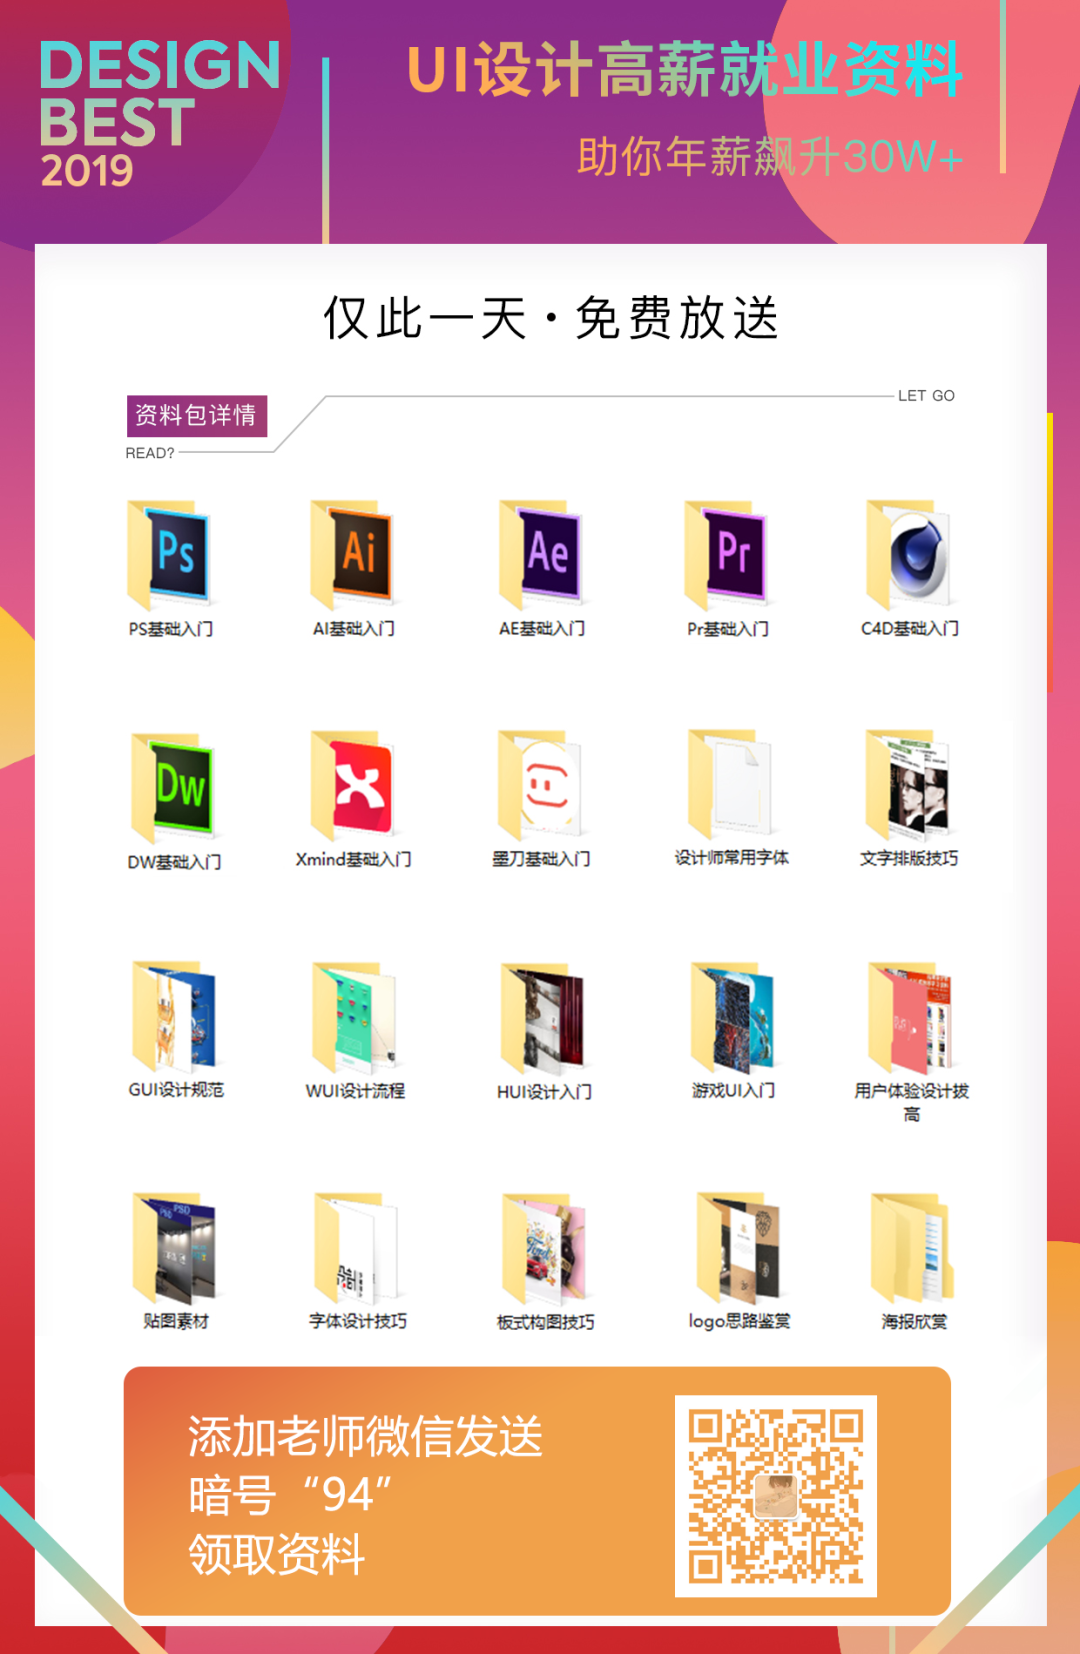Open the 板式构图技巧 folder icon

(x=544, y=1248)
